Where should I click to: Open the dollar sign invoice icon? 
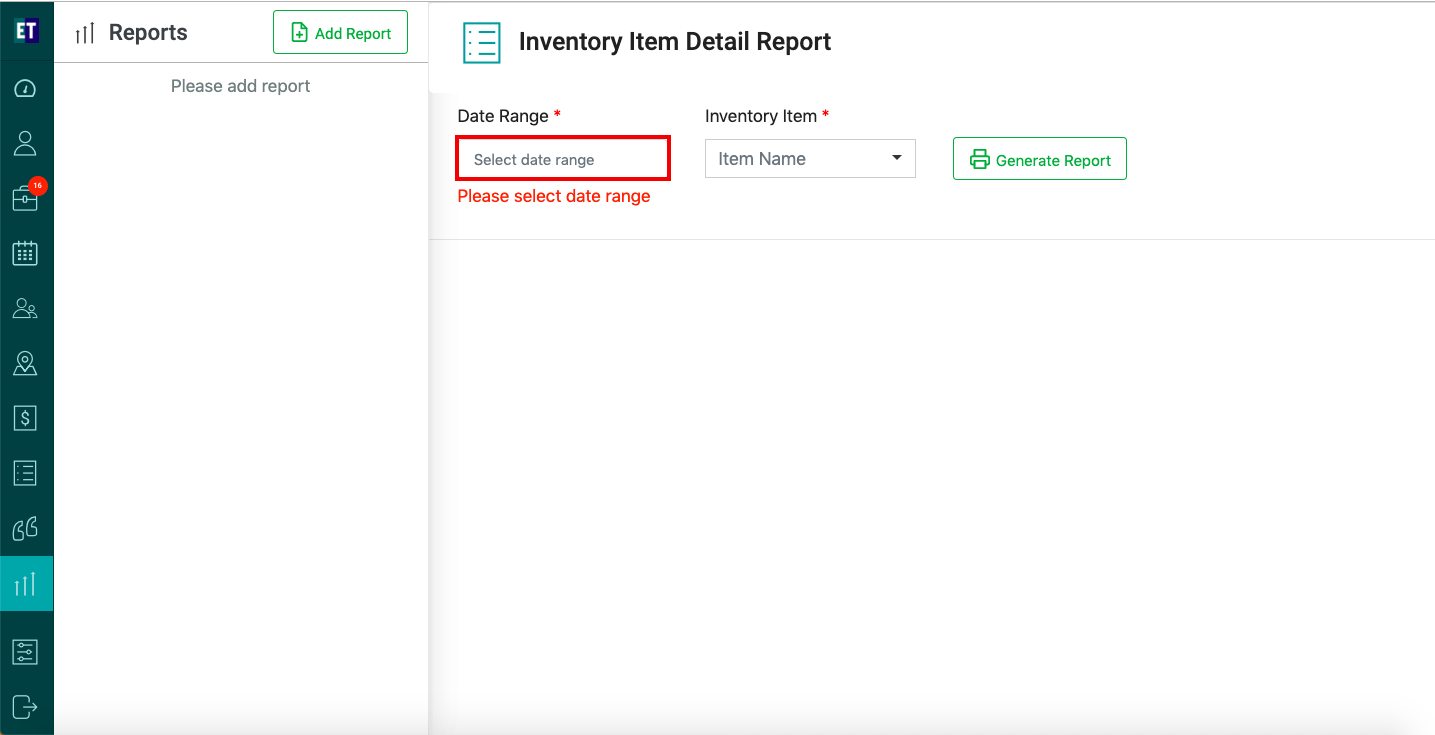(x=25, y=418)
